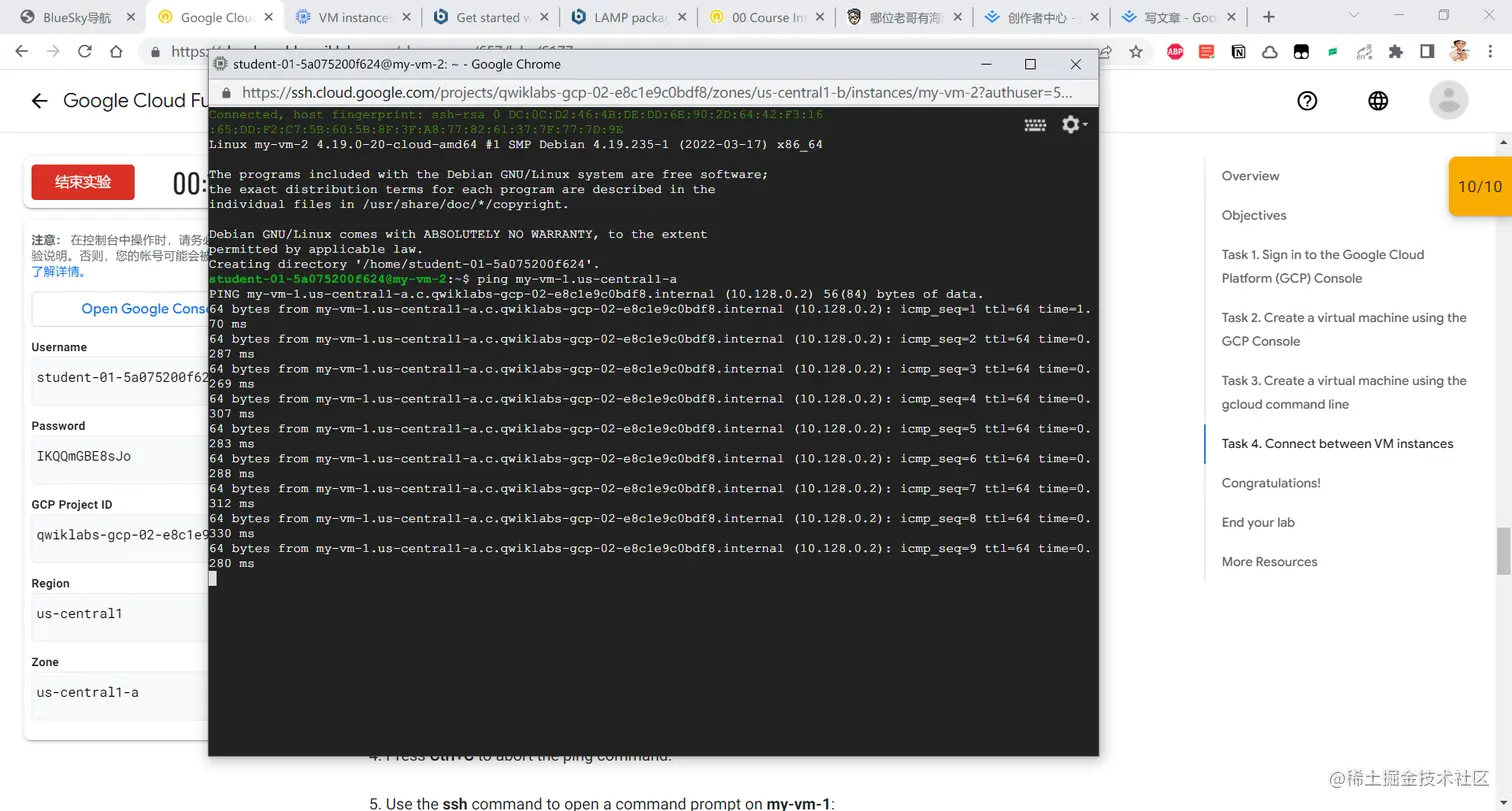
Task: Jump to Task 2 Create virtual machine
Action: [1344, 329]
